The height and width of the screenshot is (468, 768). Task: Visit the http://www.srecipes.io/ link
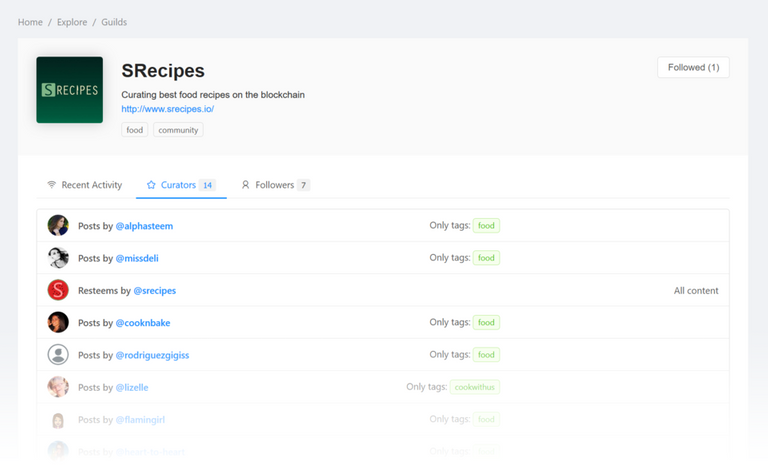[168, 109]
